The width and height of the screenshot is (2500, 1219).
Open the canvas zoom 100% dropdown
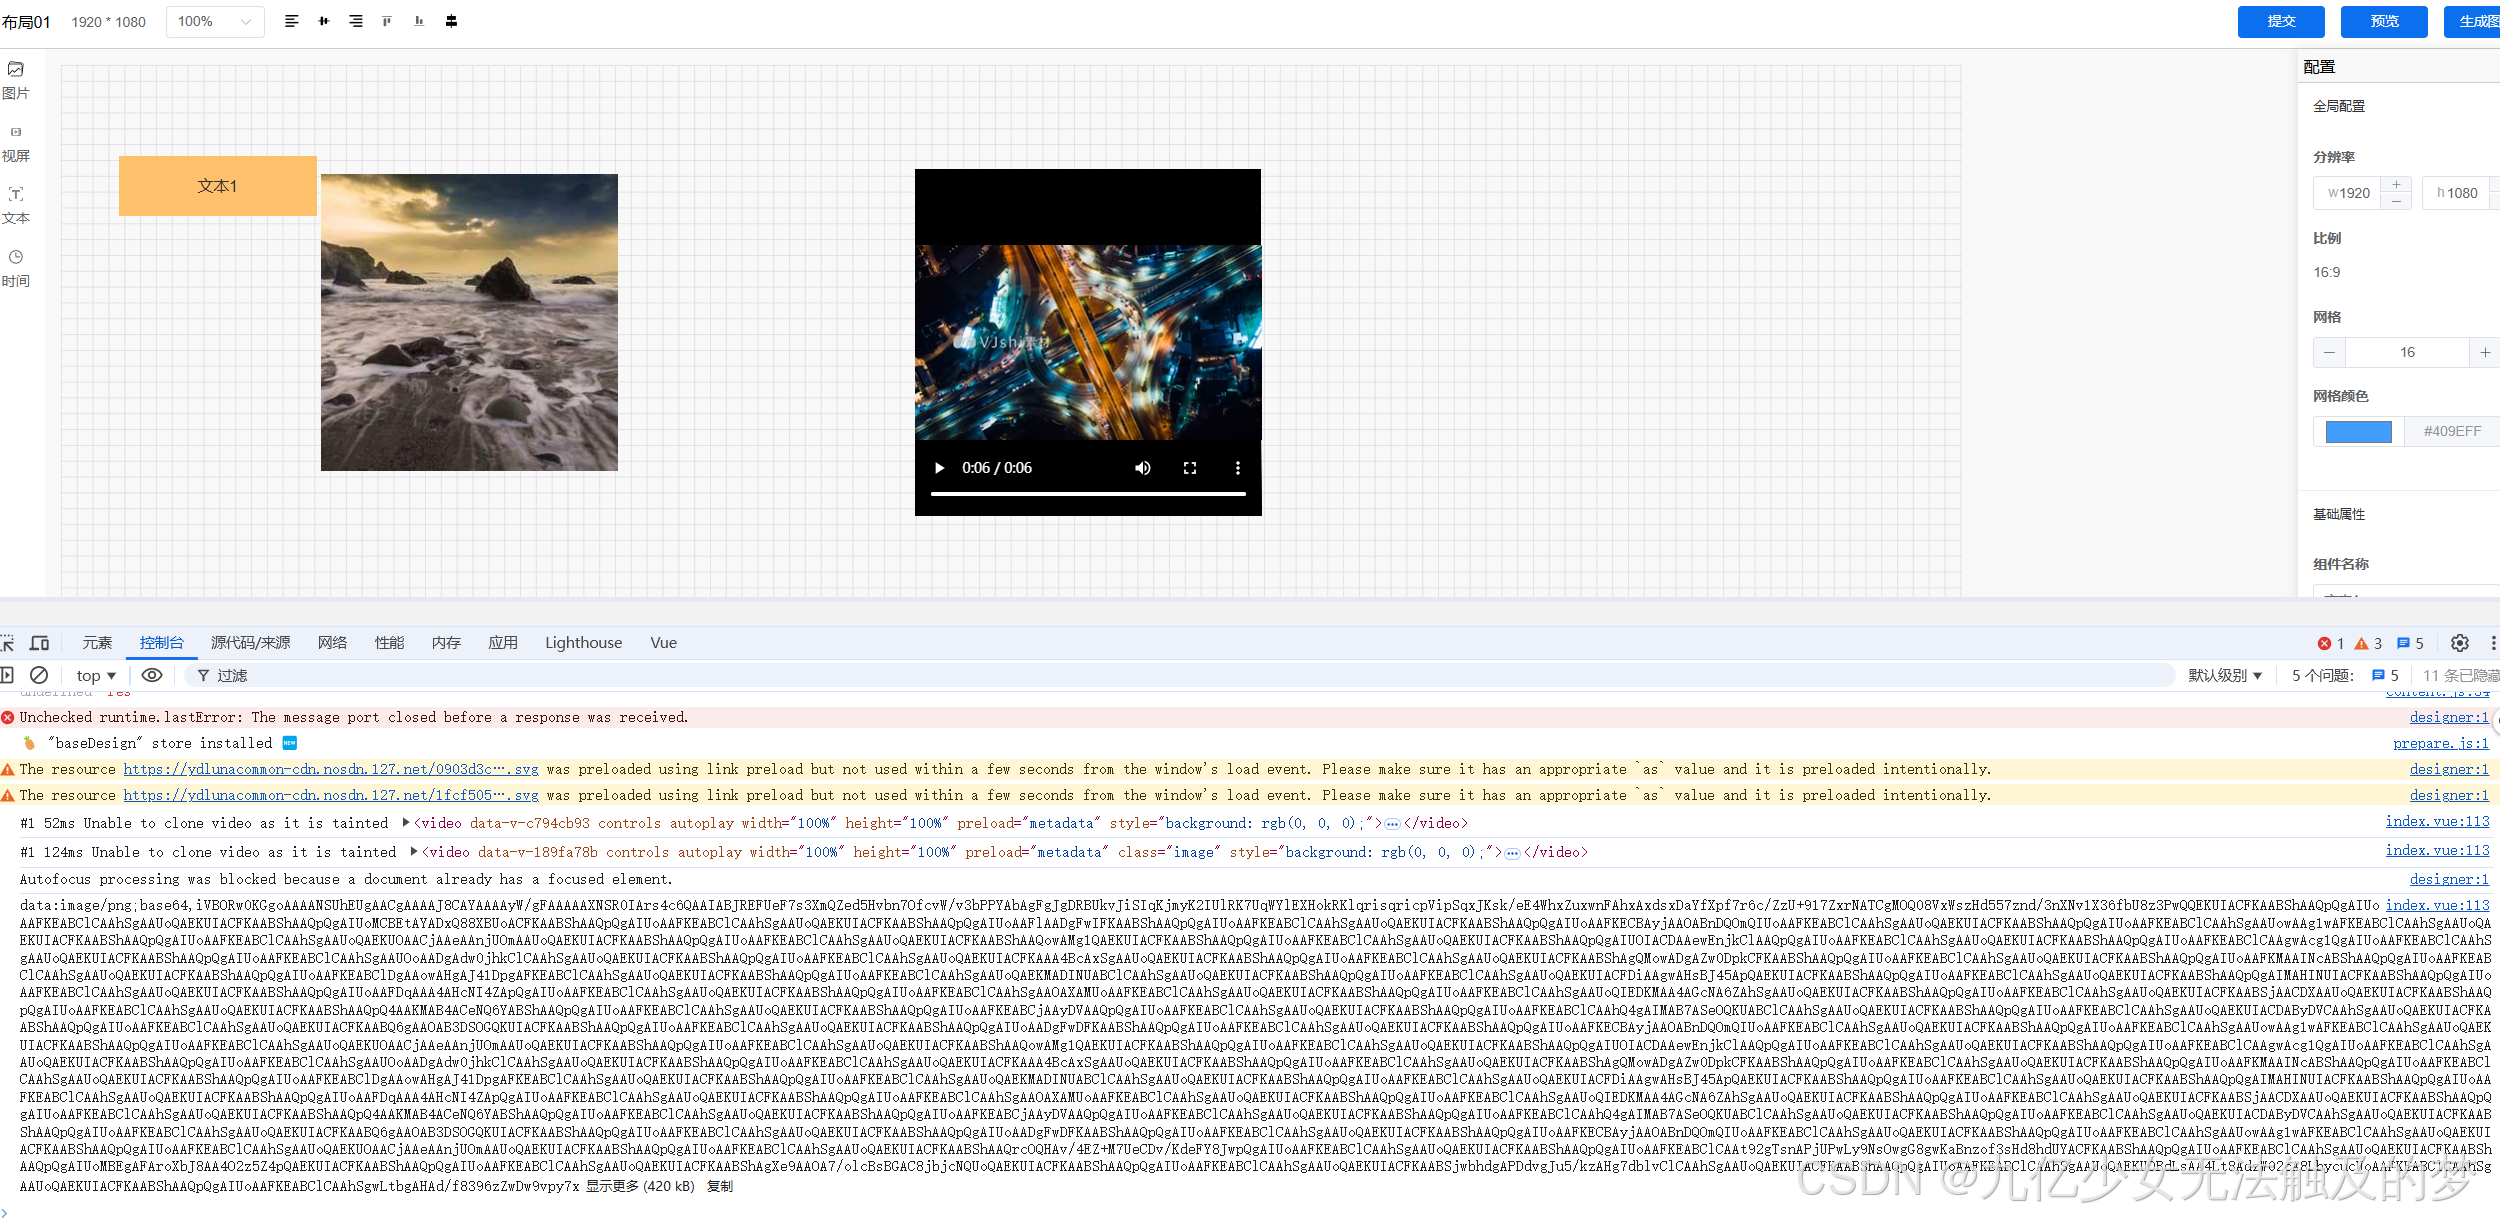[x=214, y=20]
